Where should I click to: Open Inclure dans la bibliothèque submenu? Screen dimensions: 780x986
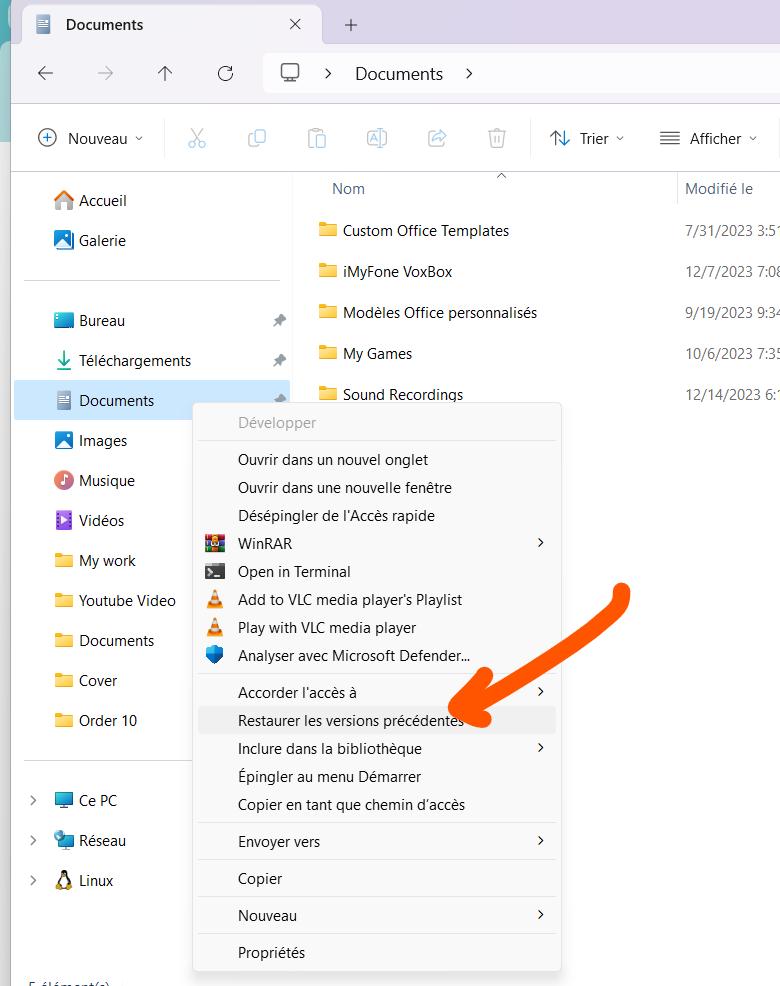[x=377, y=749]
